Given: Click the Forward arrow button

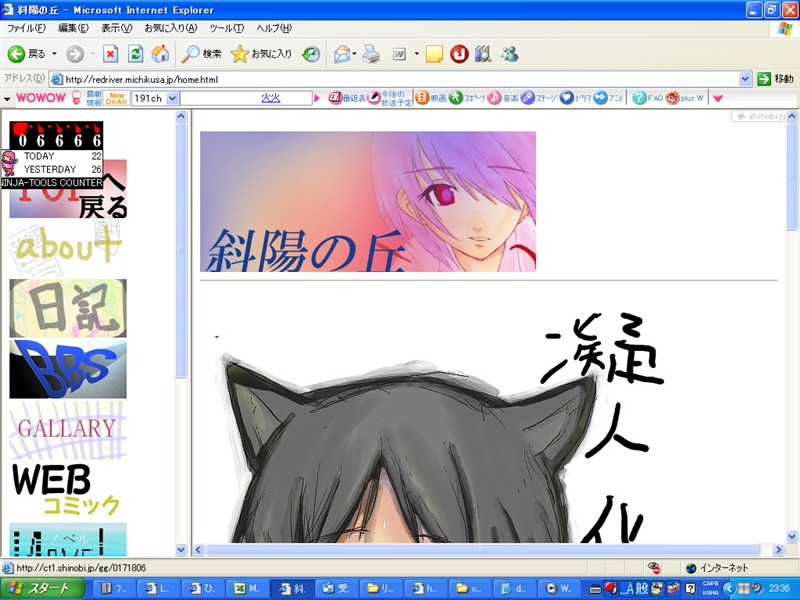Looking at the screenshot, I should (75, 54).
